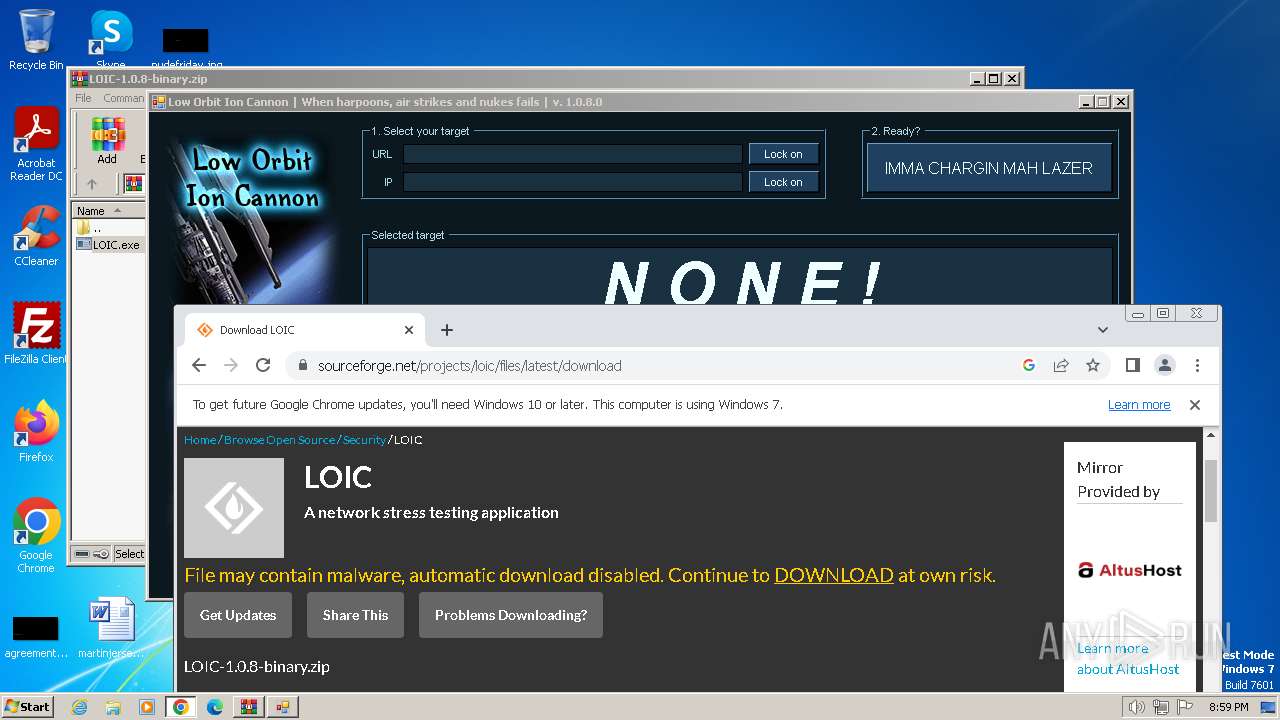Go to the Home breadcrumb link
Viewport: 1280px width, 720px height.
[200, 440]
